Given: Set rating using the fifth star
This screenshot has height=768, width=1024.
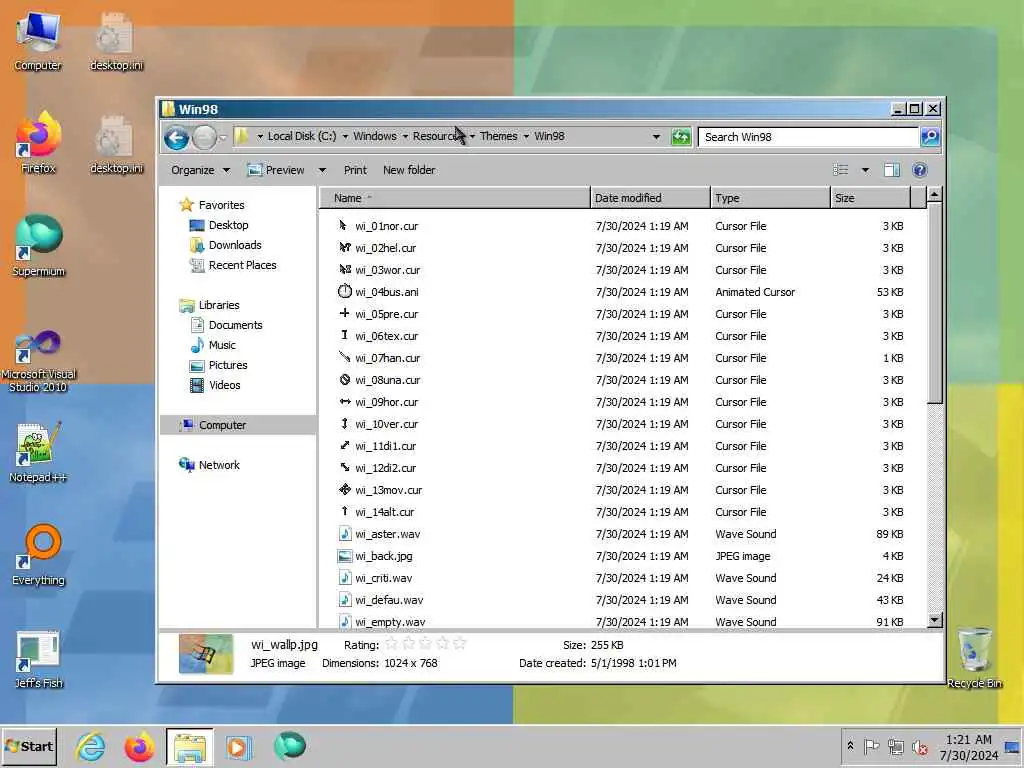Looking at the screenshot, I should 460,644.
